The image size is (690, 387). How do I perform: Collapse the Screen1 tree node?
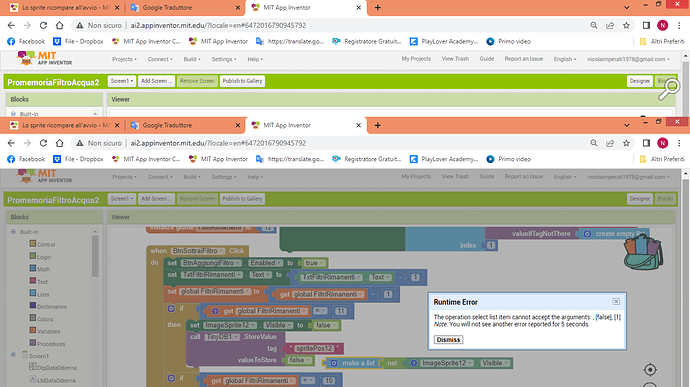pos(13,354)
